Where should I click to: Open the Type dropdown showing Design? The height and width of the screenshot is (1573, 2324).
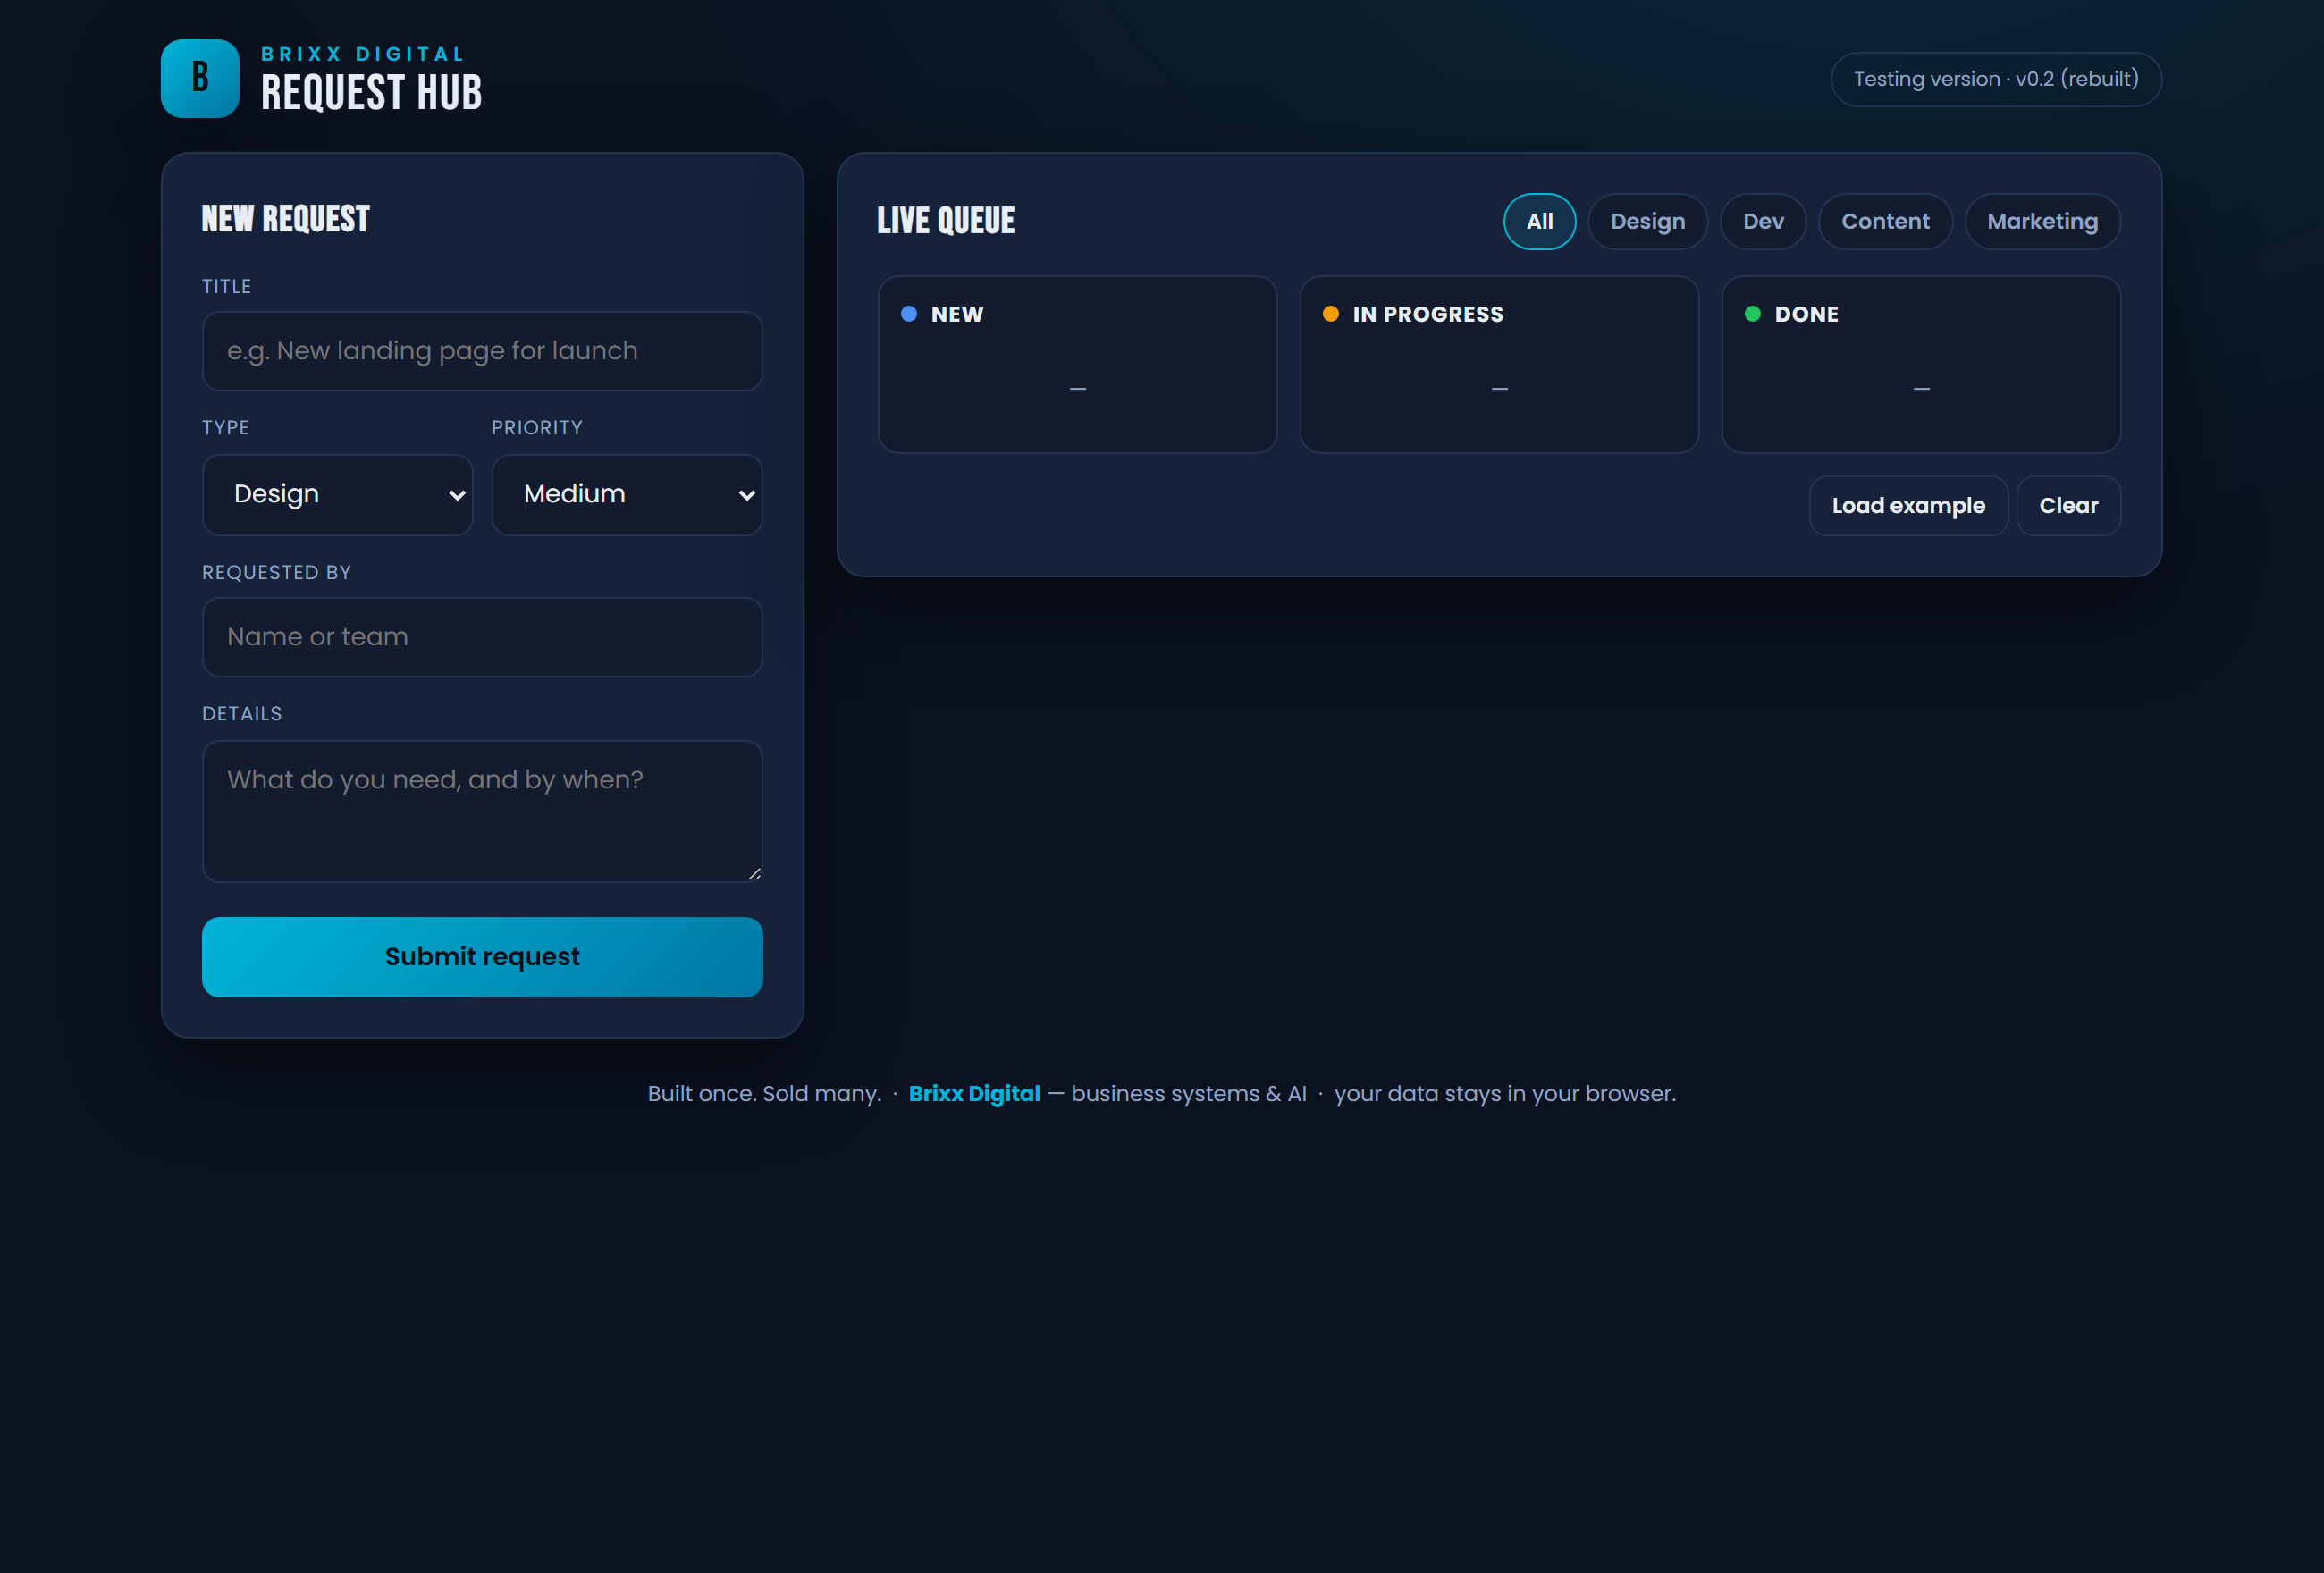[337, 495]
